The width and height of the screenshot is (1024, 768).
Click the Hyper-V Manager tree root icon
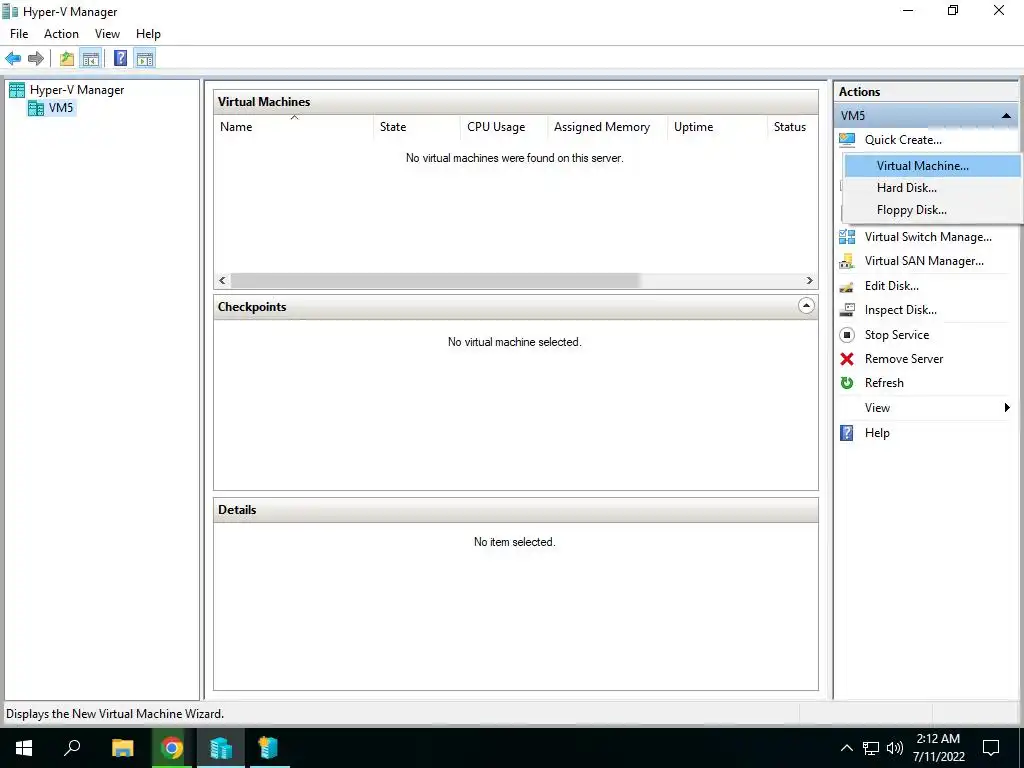pyautogui.click(x=17, y=90)
